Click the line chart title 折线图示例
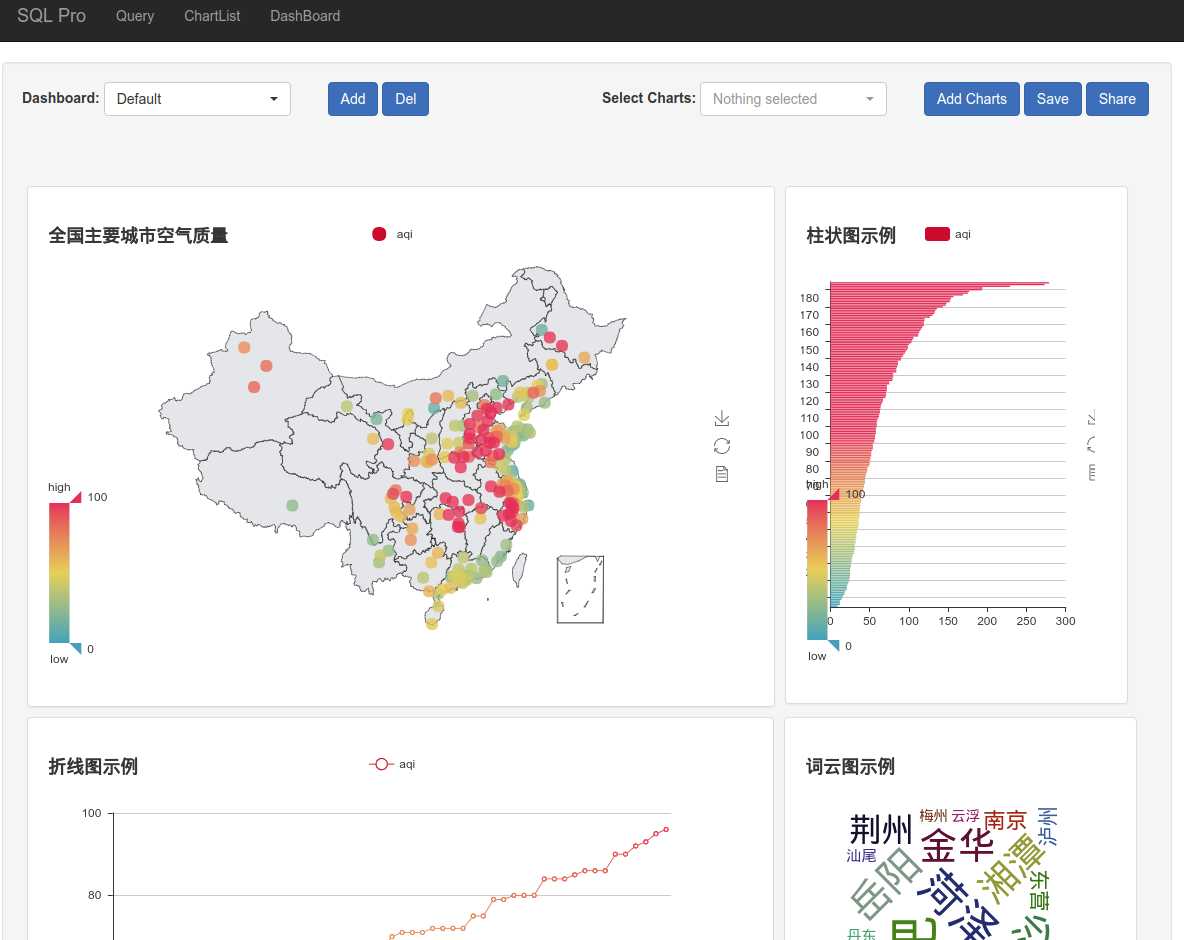 93,766
